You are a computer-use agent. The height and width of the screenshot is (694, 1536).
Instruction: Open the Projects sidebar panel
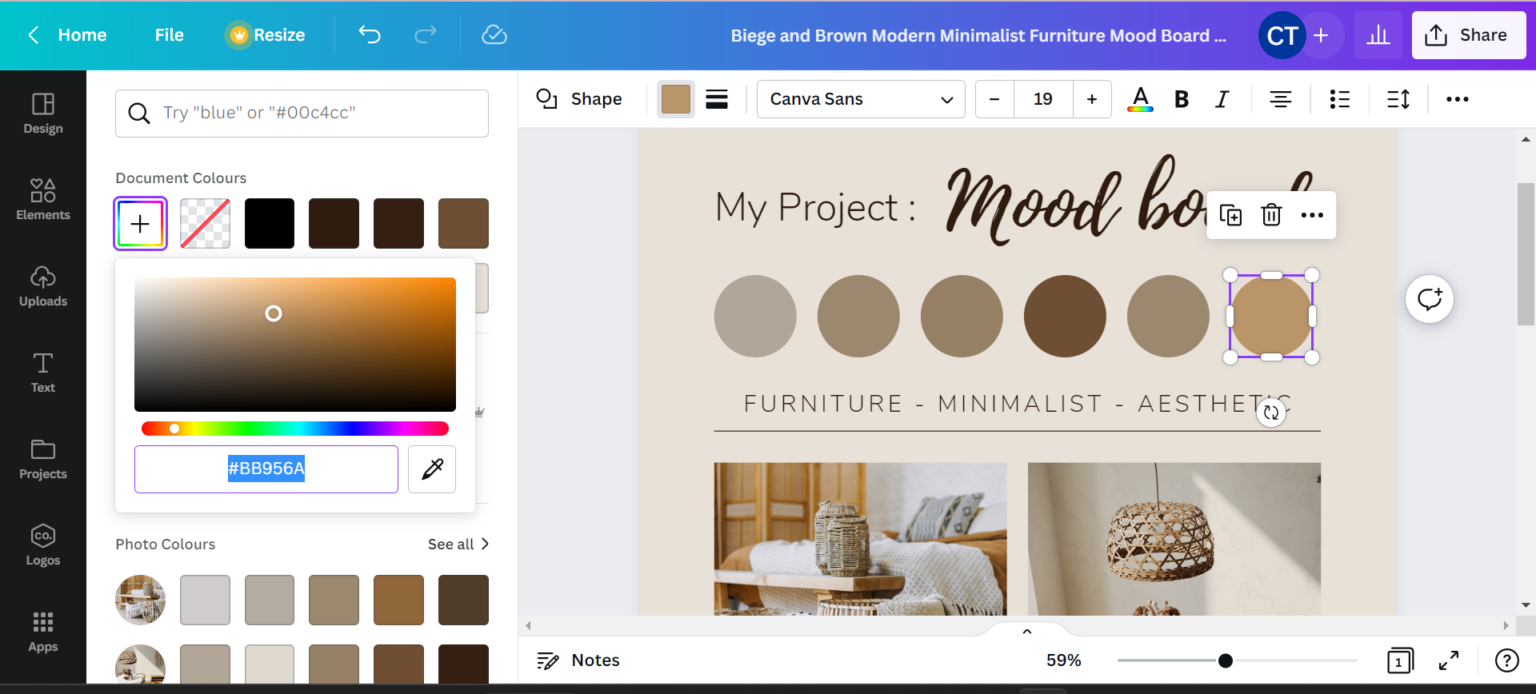coord(43,459)
